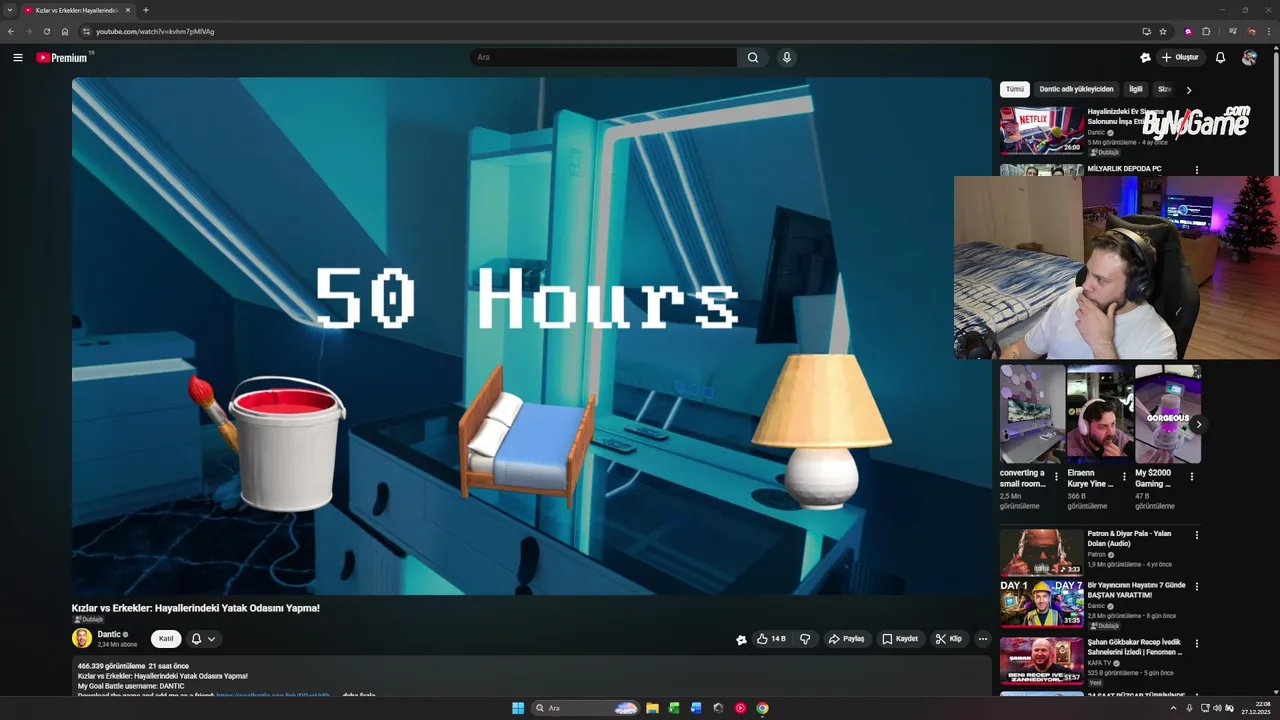Show next shorts with the right arrow
1280x720 pixels.
[1198, 425]
